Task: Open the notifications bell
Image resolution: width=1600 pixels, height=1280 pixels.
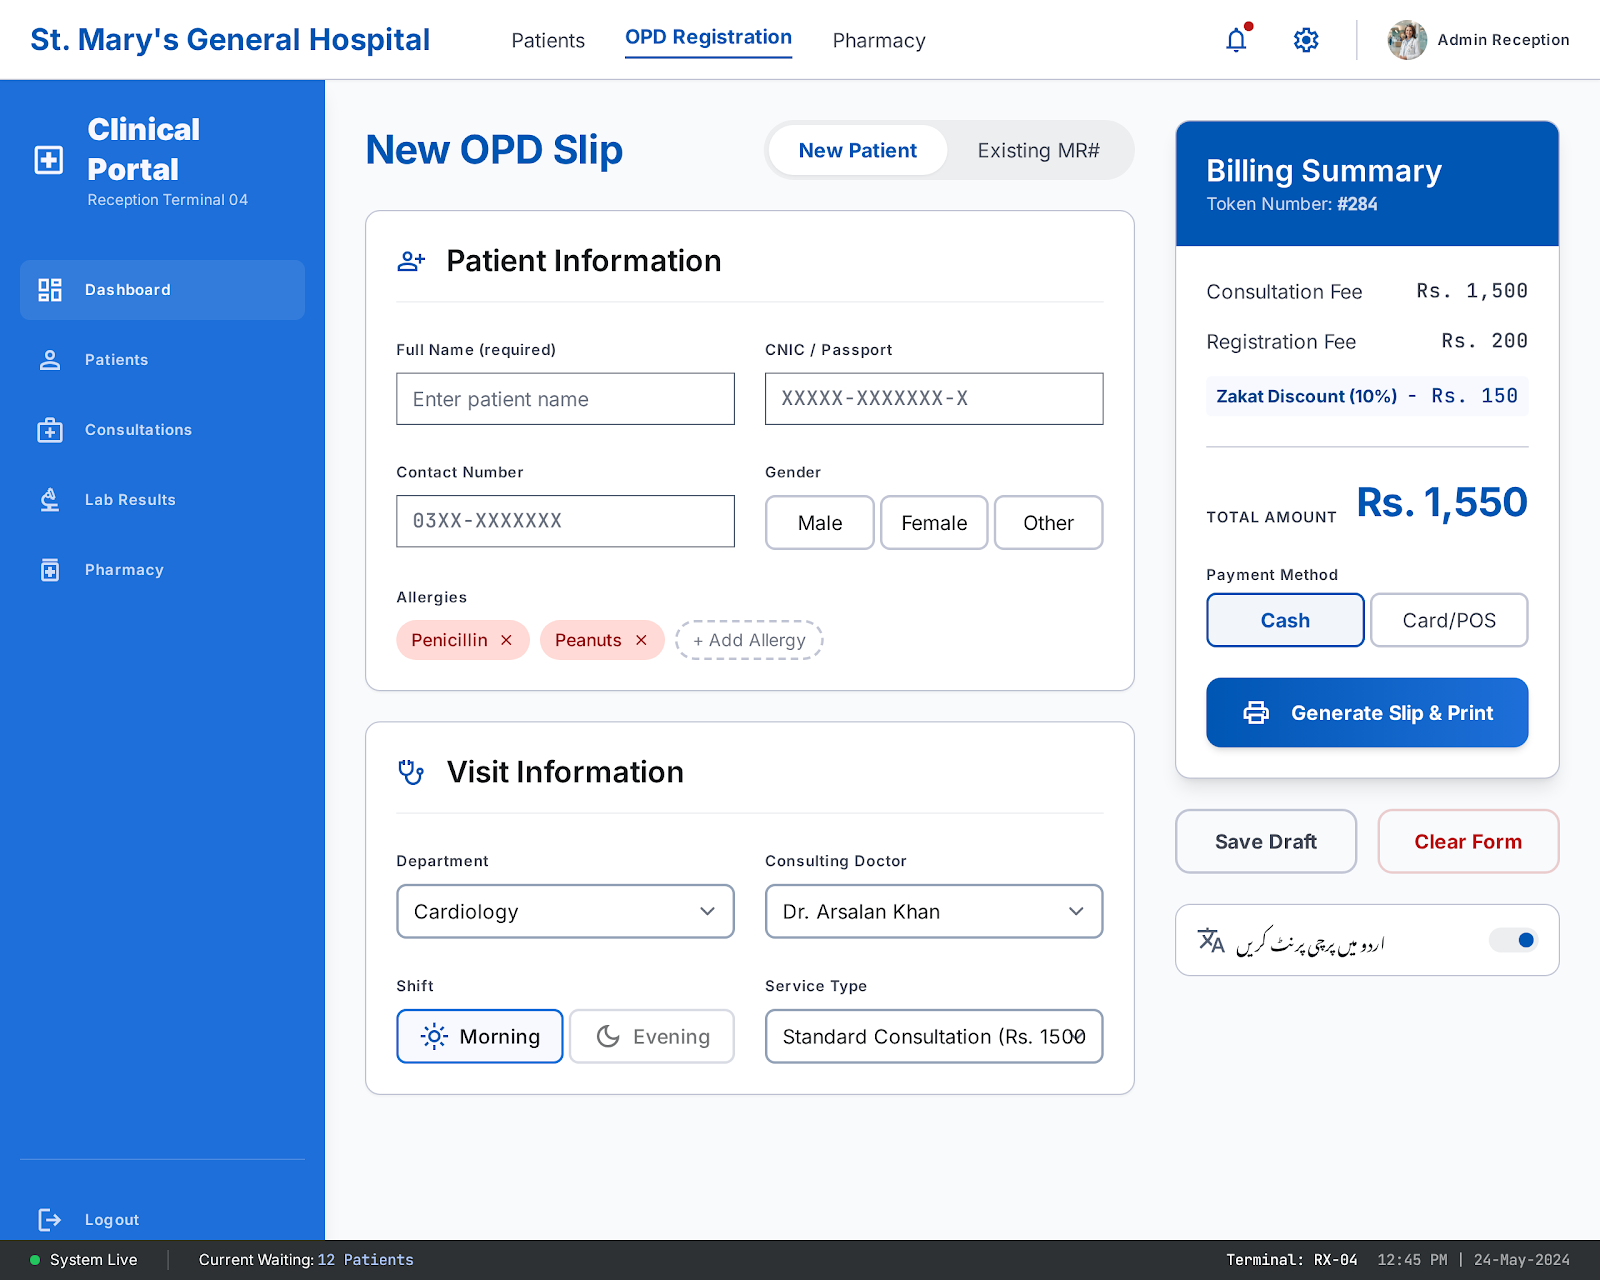Action: point(1237,40)
